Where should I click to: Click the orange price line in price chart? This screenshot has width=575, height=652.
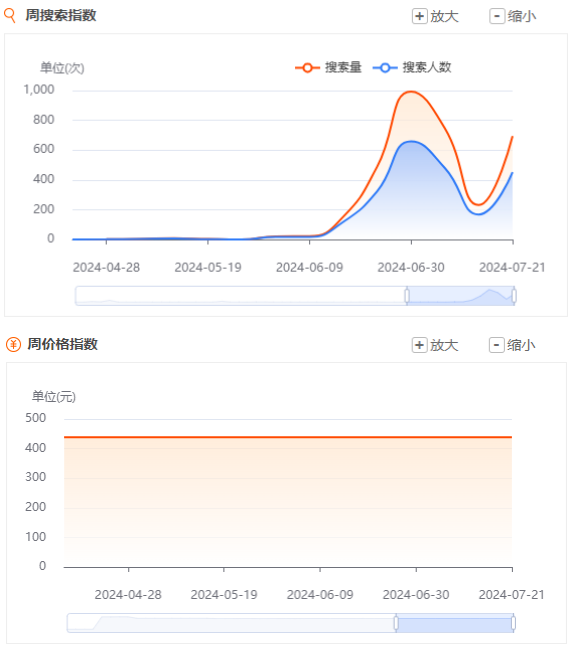(x=288, y=437)
